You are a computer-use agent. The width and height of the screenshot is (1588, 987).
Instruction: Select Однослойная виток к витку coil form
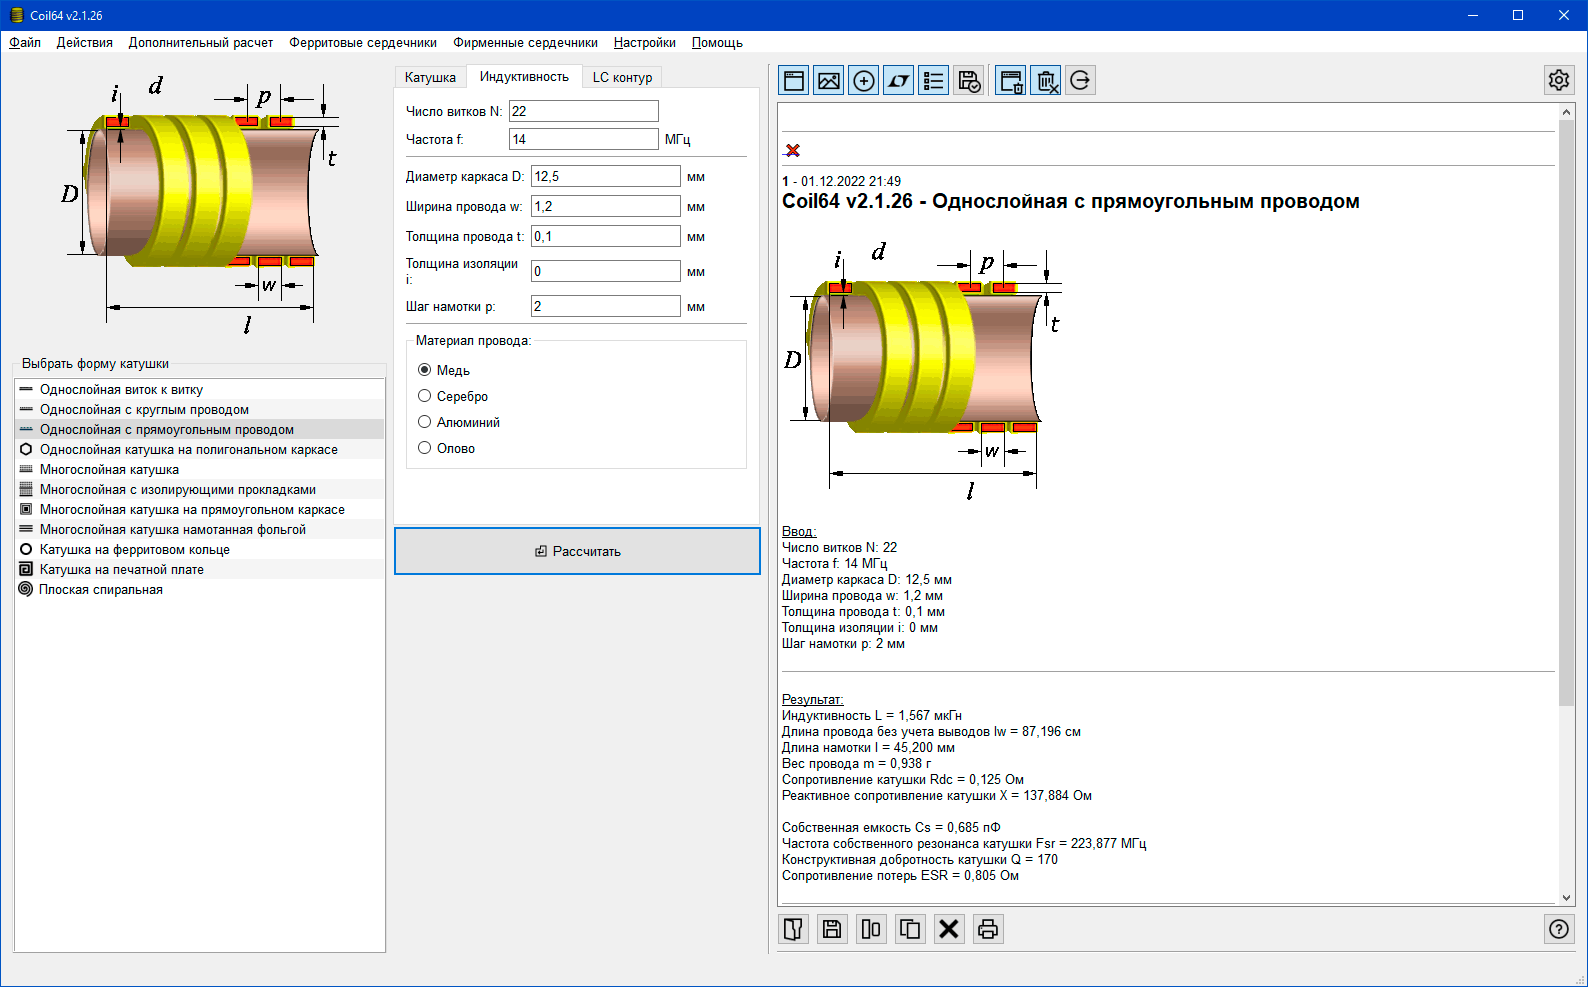click(x=200, y=389)
